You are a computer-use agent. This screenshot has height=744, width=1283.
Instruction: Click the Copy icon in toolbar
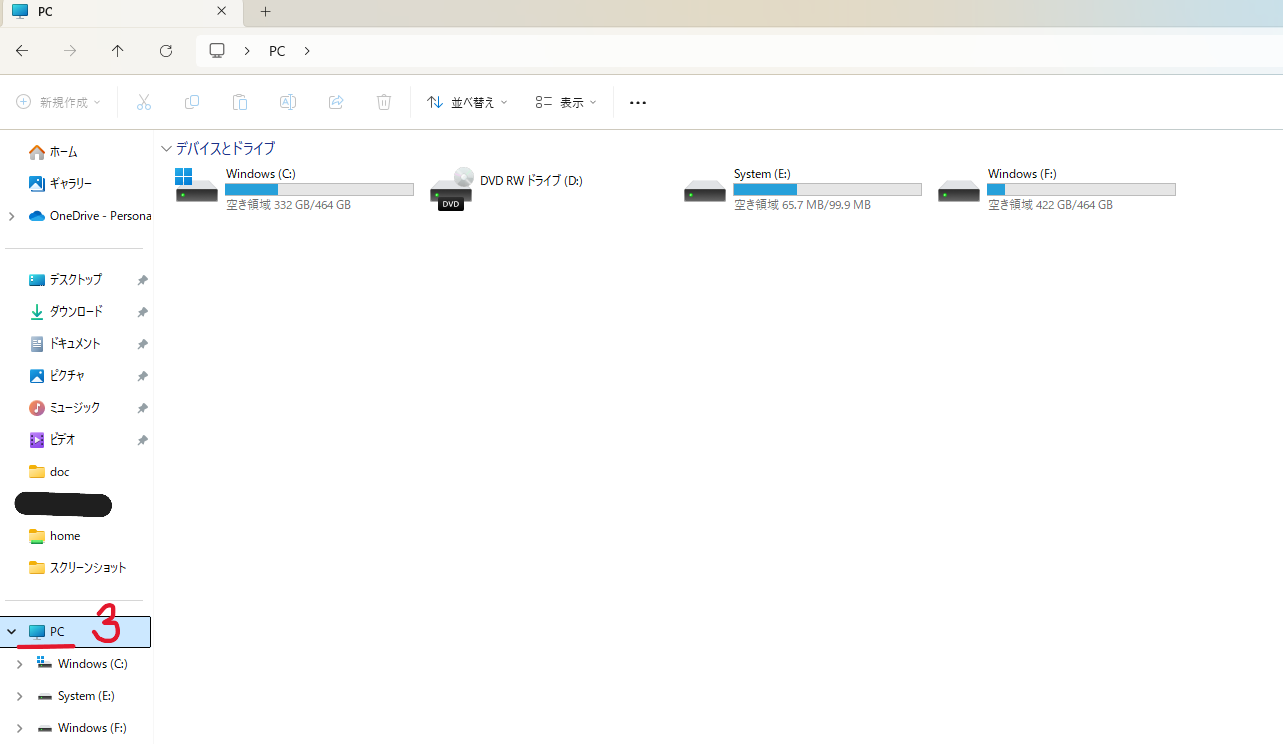192,102
